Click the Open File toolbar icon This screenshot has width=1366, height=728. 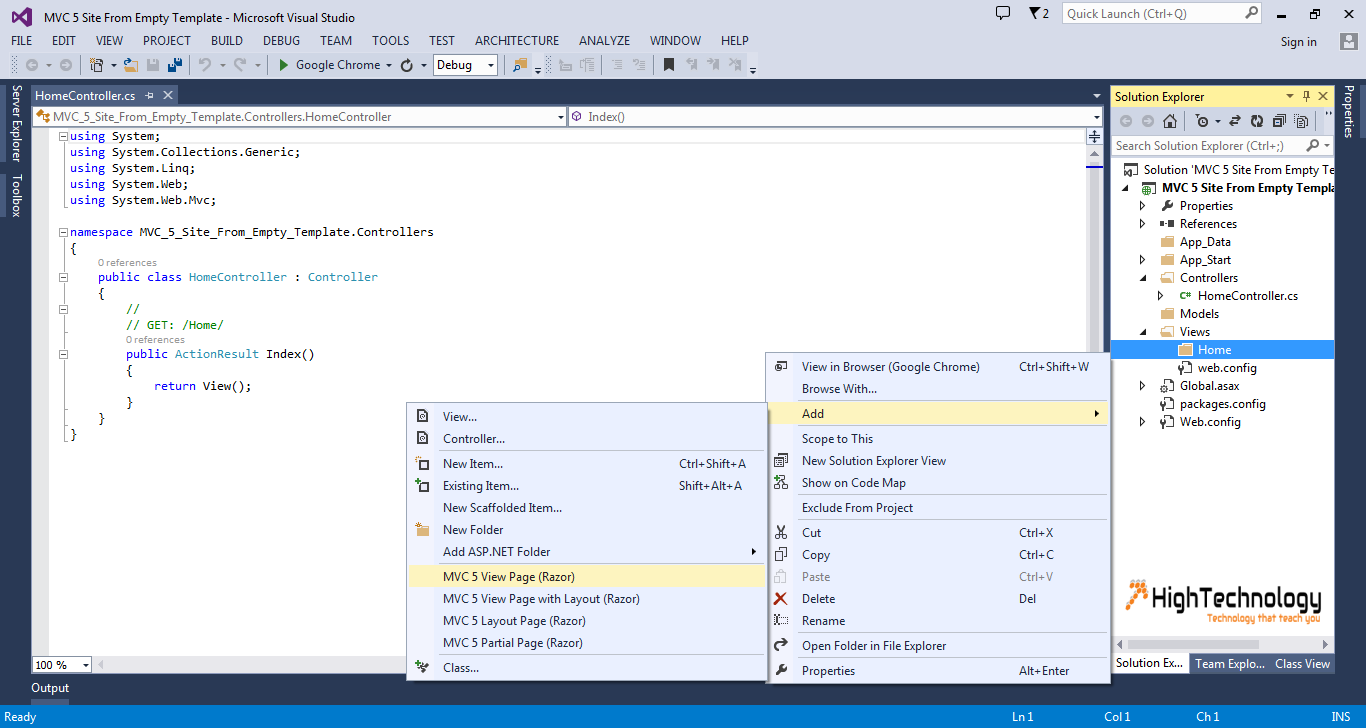pyautogui.click(x=130, y=65)
